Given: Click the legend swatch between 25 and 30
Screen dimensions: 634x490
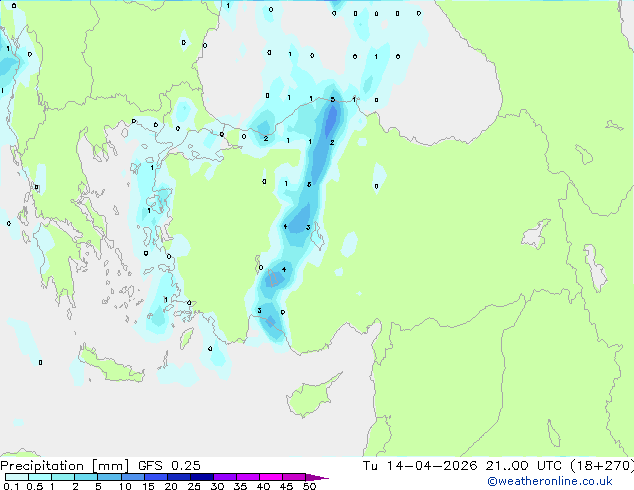Looking at the screenshot, I should tap(201, 477).
